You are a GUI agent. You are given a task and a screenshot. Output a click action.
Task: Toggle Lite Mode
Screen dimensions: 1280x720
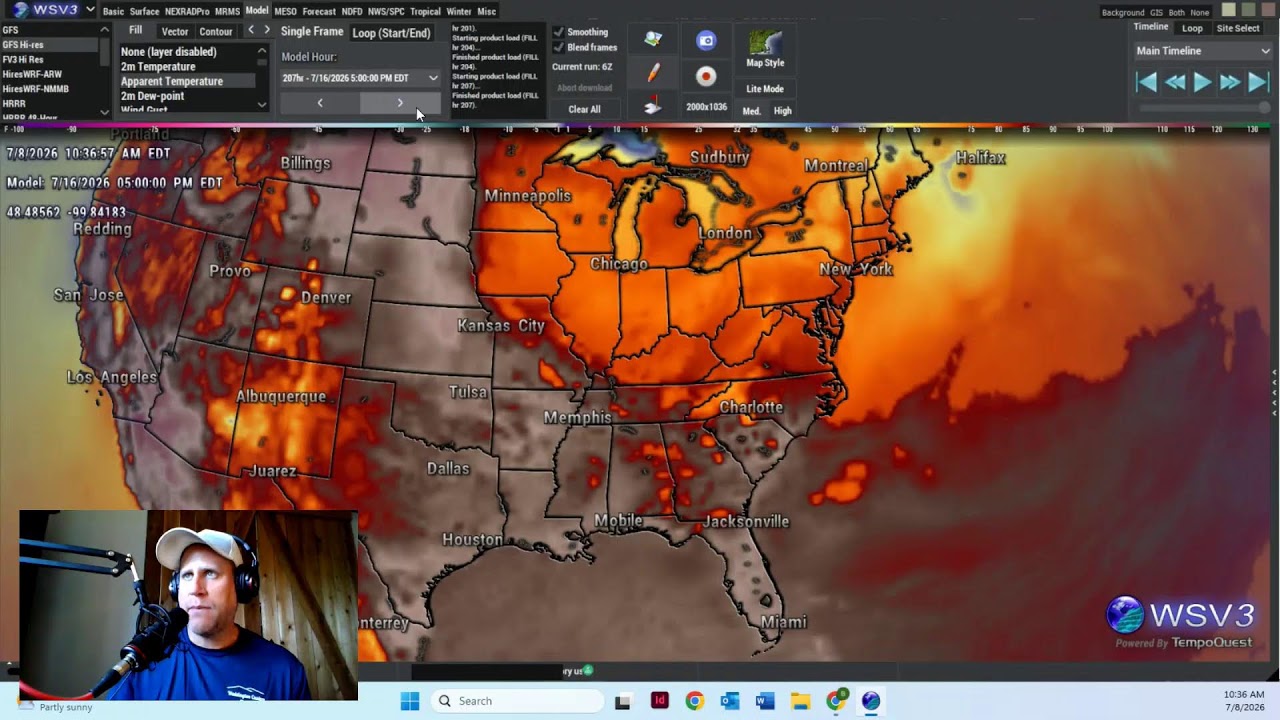tap(765, 89)
